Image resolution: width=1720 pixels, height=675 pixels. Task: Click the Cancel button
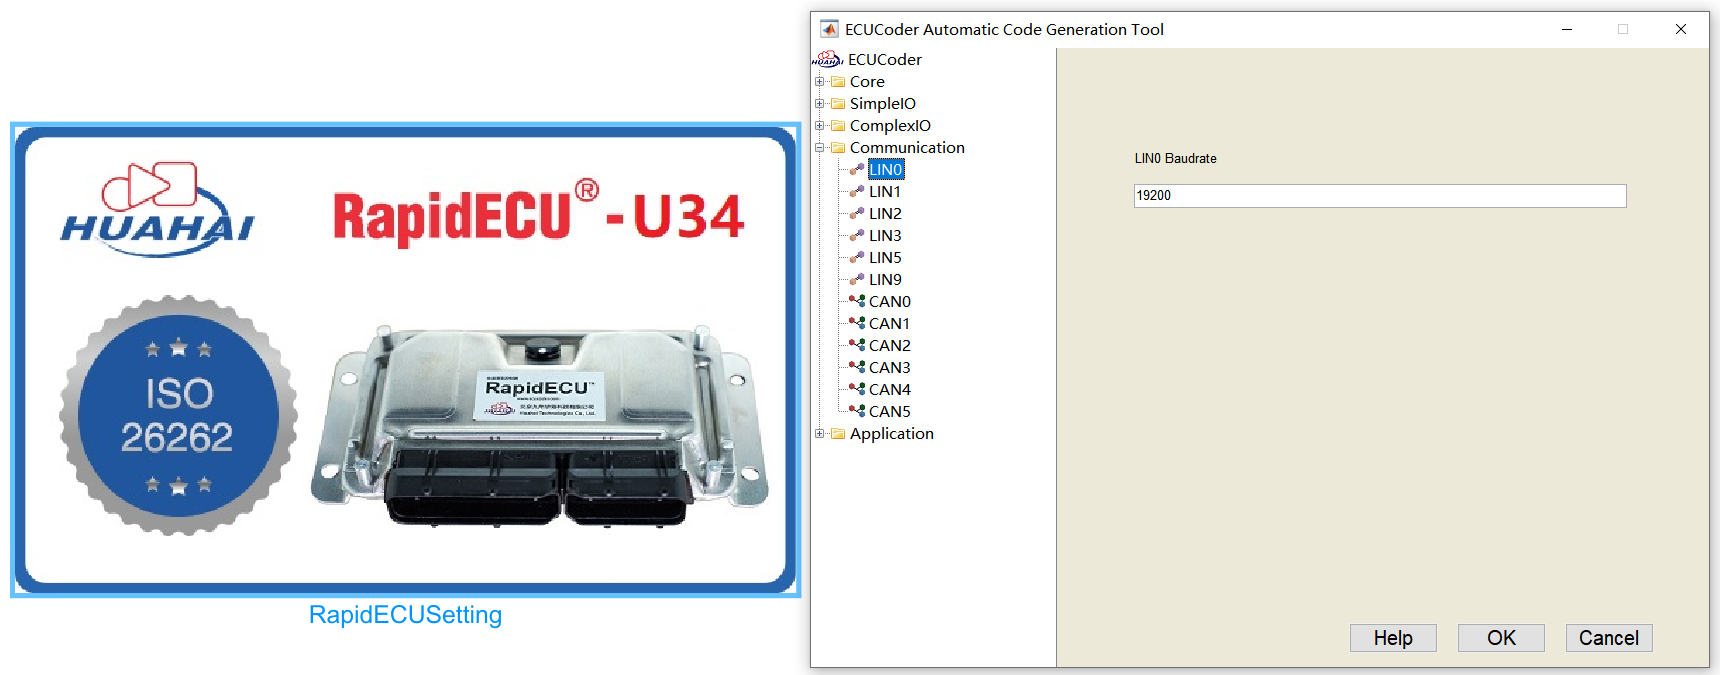pos(1609,638)
